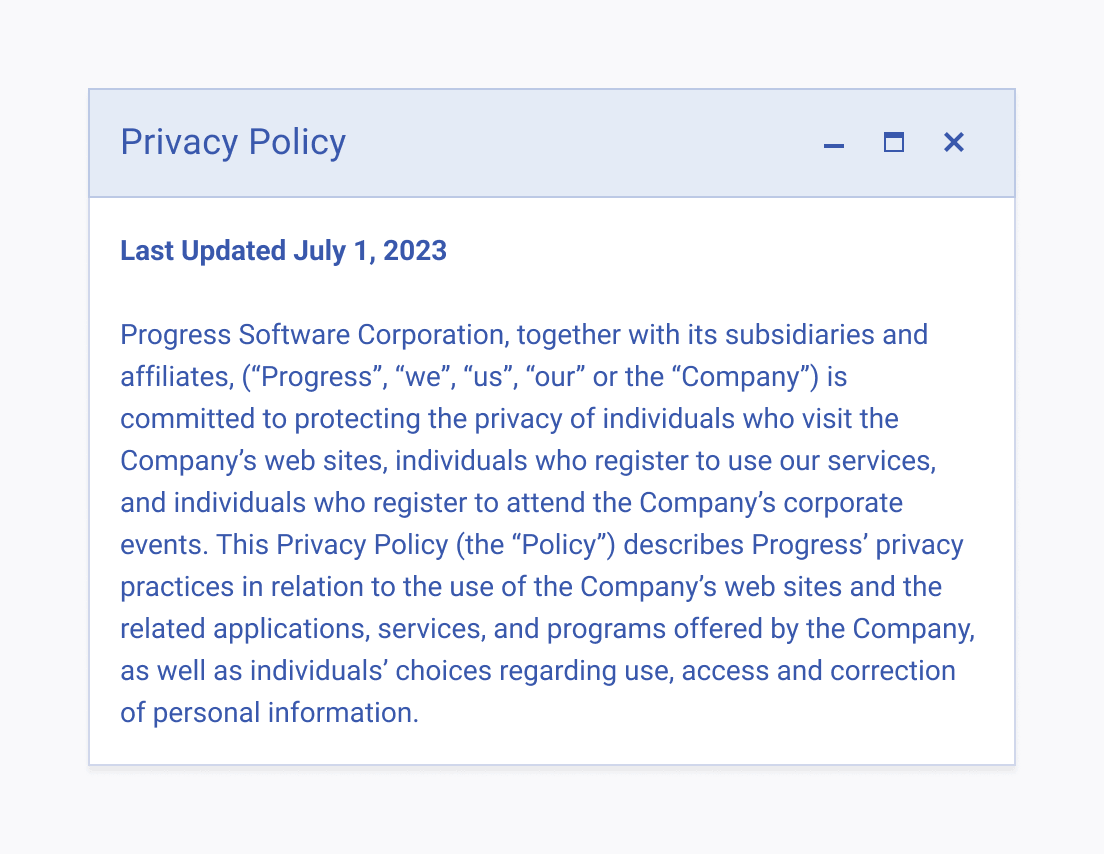
Task: Click the Last Updated July 1, 2023 heading
Action: click(283, 251)
